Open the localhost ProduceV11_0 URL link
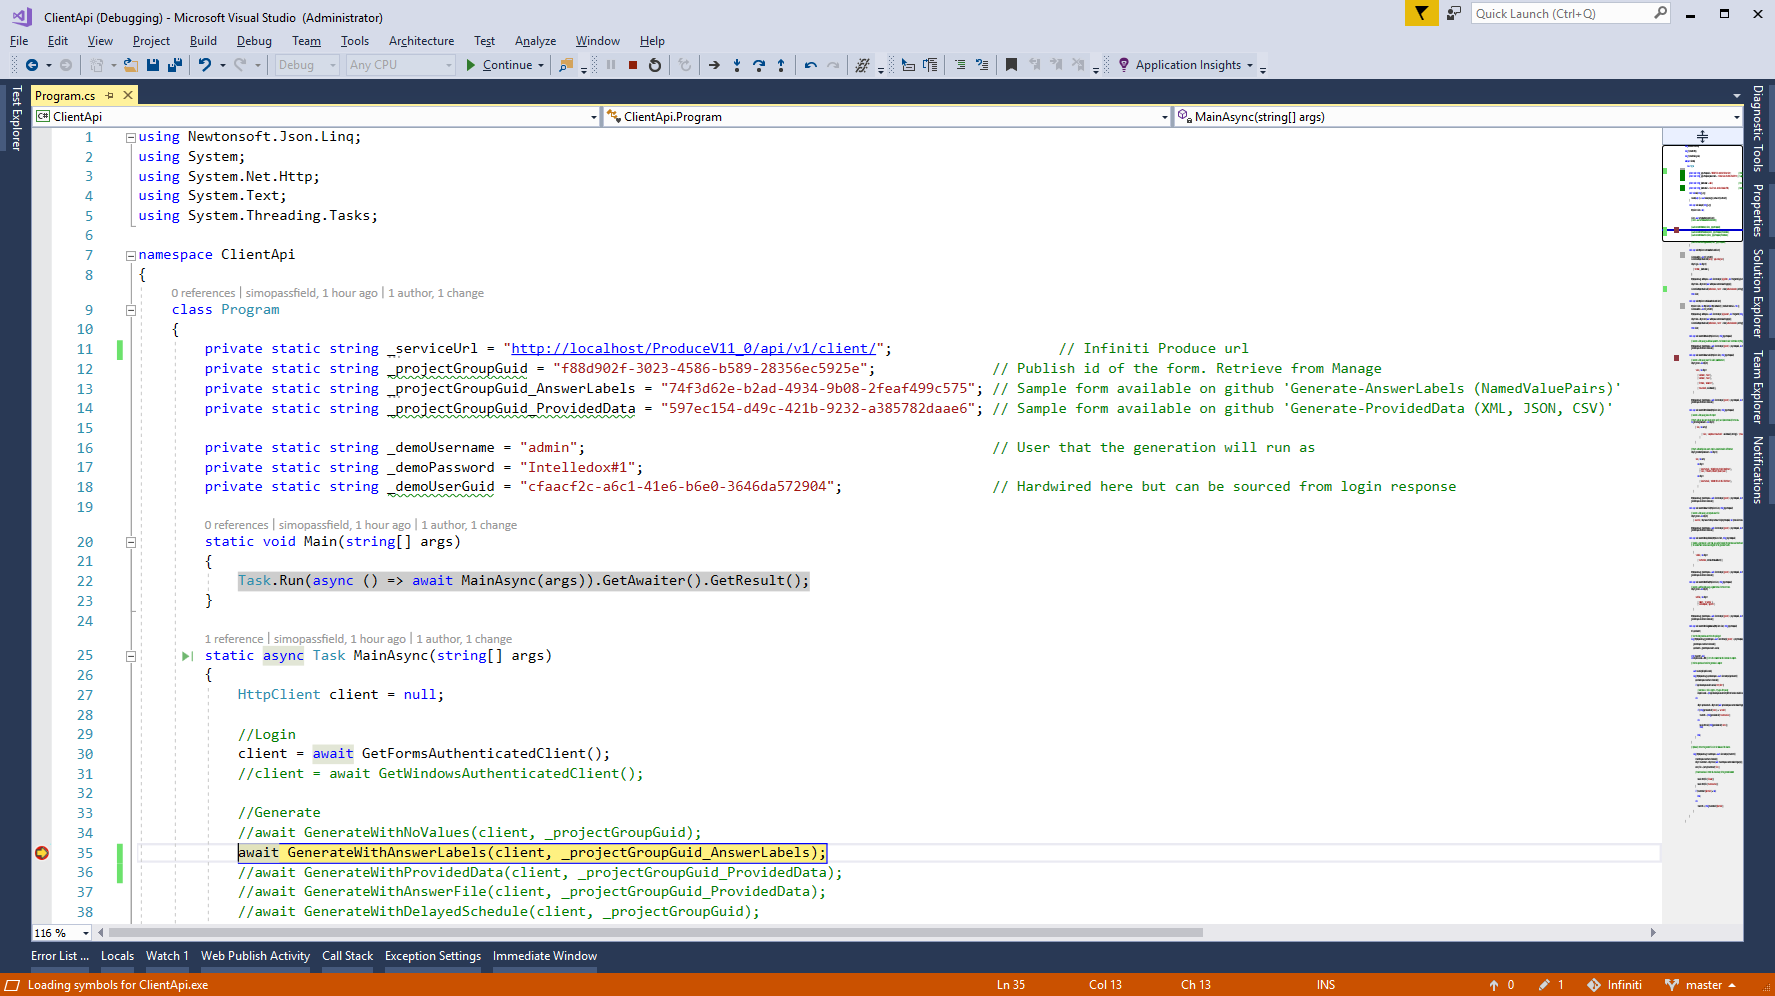1775x996 pixels. point(693,349)
